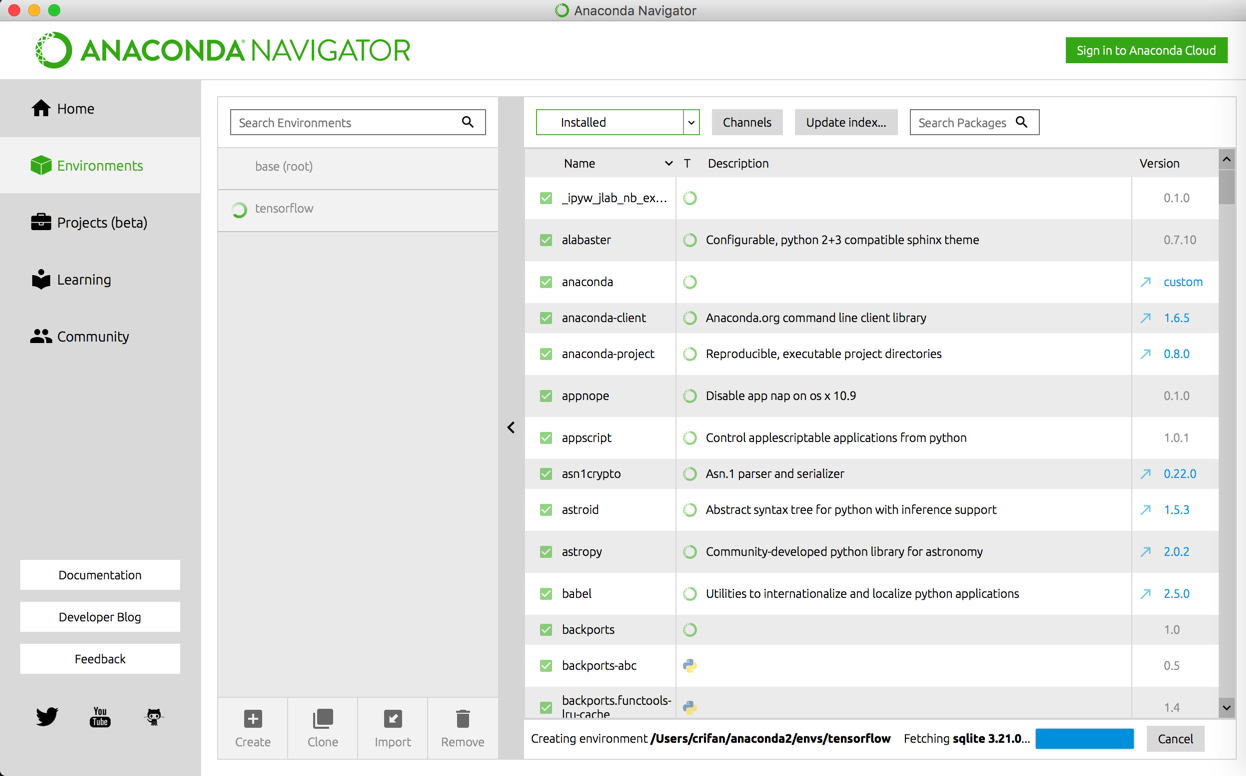This screenshot has width=1246, height=776.
Task: Toggle the anaconda-client checkbox
Action: 546,318
